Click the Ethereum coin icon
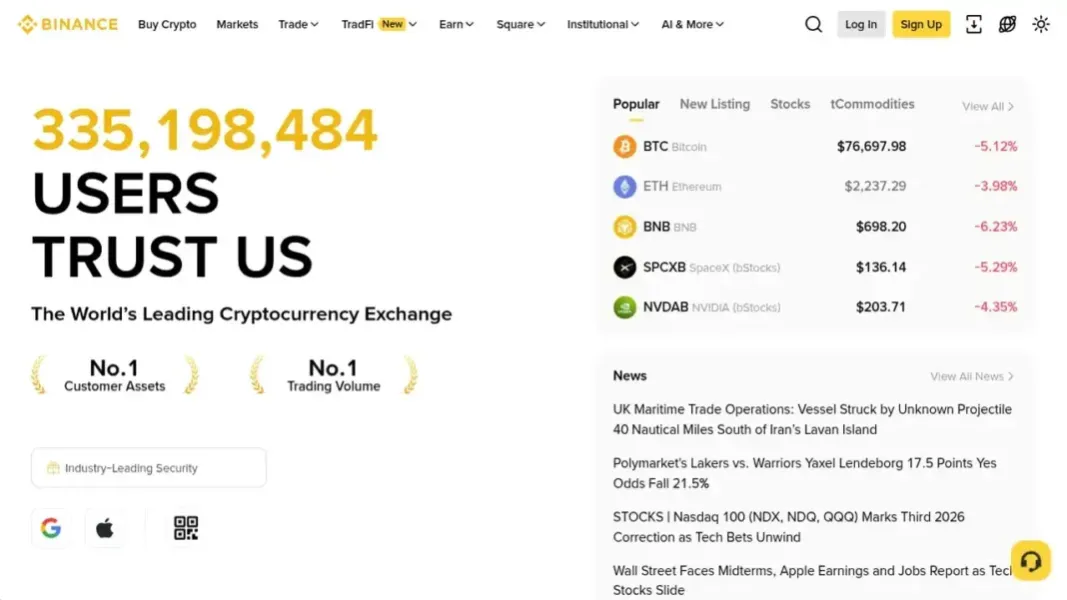This screenshot has width=1067, height=600. (x=624, y=186)
